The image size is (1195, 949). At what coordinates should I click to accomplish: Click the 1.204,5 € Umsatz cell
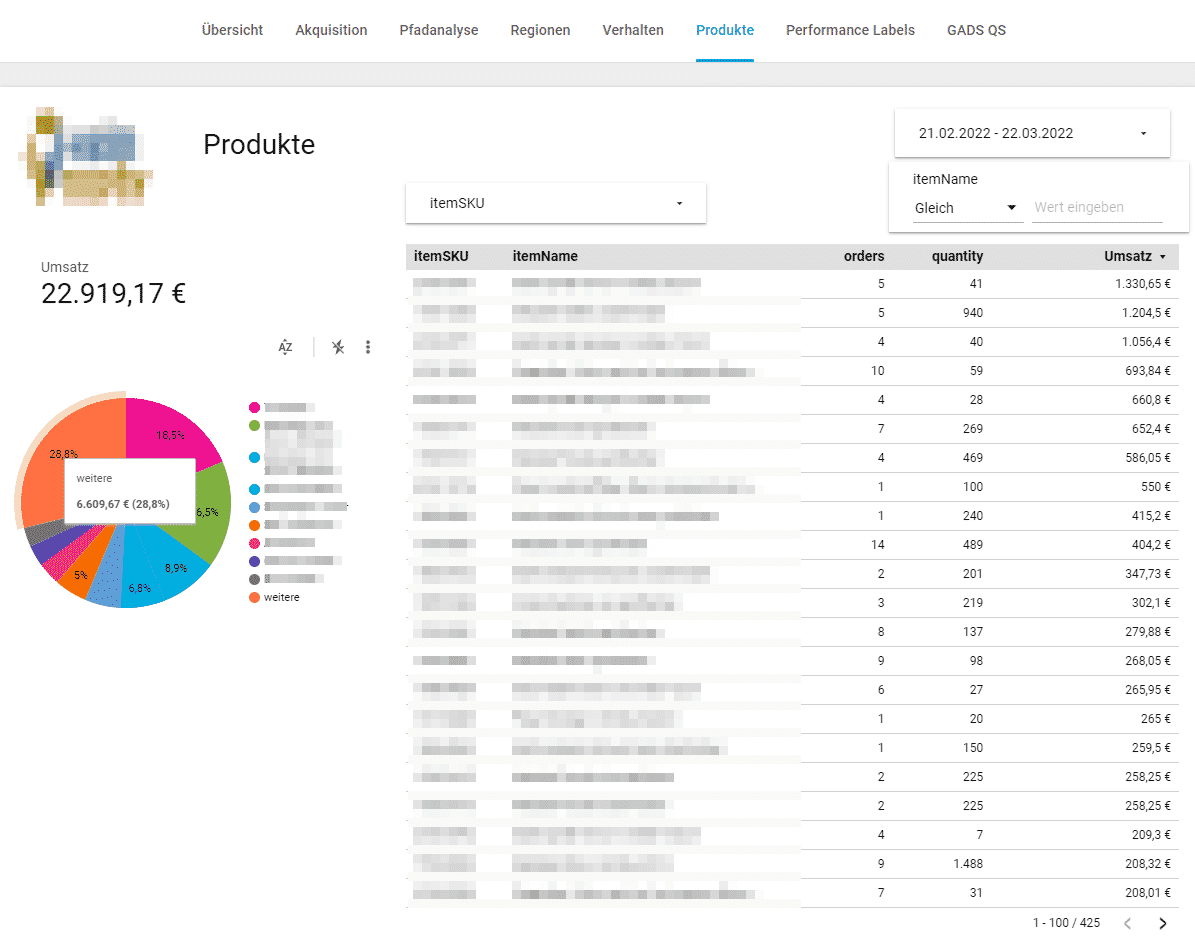[x=1145, y=313]
